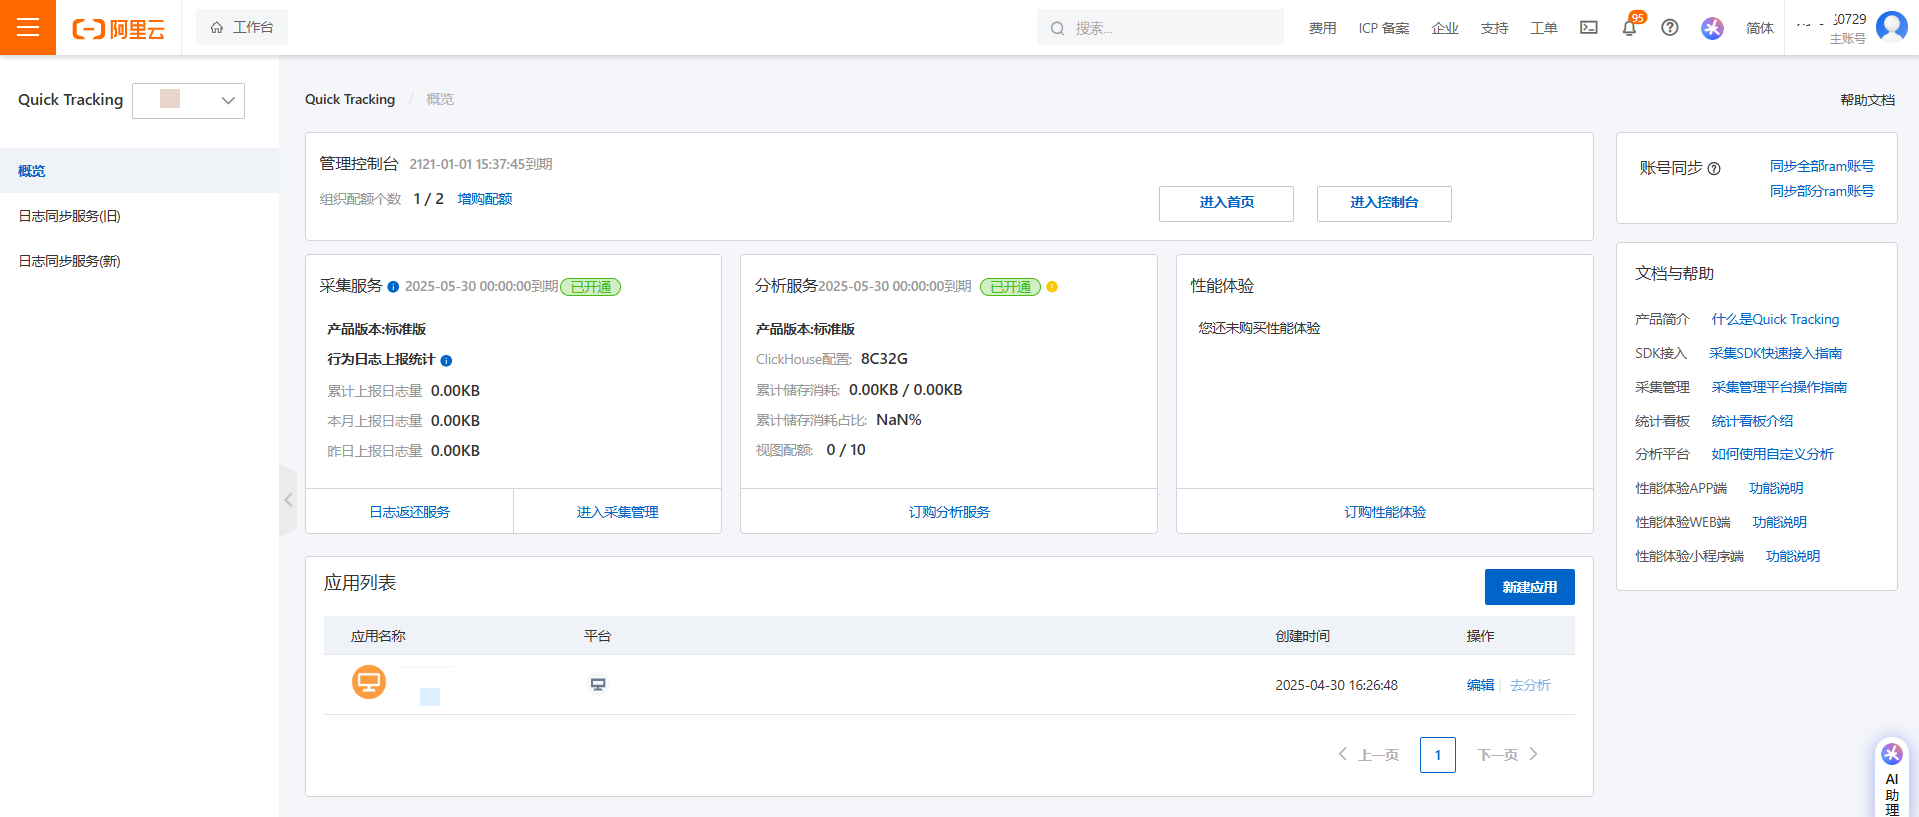Screen dimensions: 1919x817
Task: Click the 应用名称 column header
Action: [378, 636]
